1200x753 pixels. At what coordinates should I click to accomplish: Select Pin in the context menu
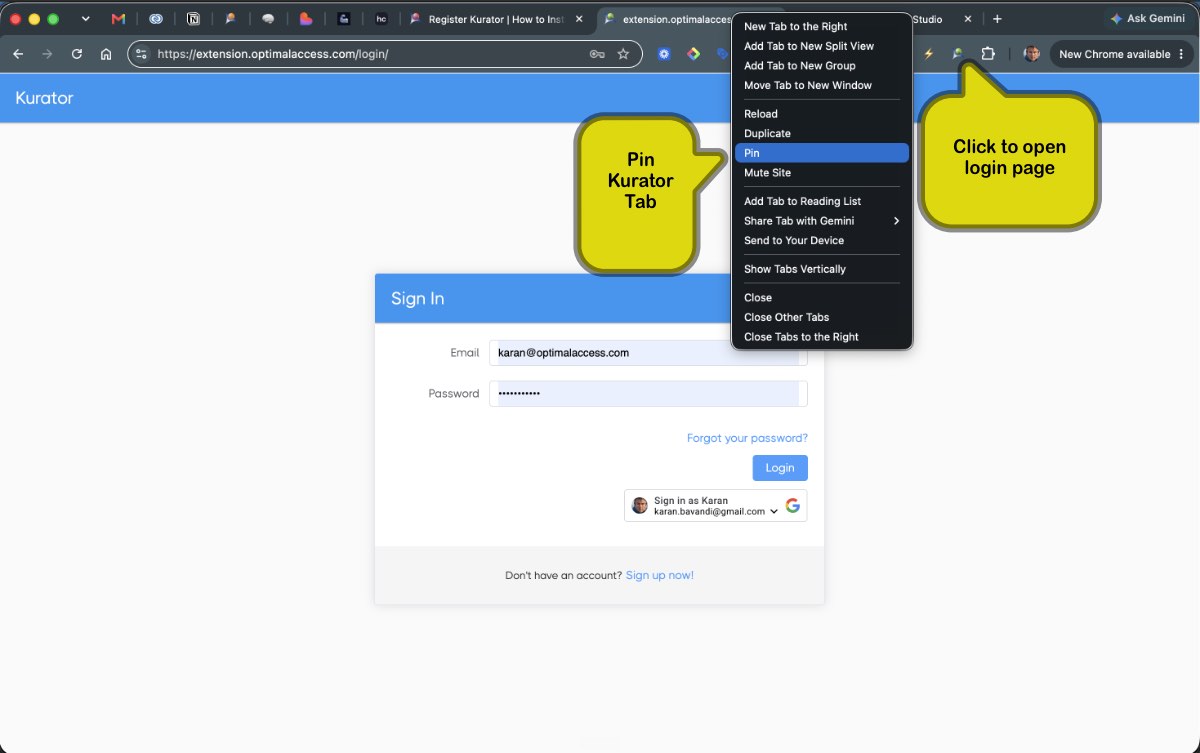click(821, 153)
